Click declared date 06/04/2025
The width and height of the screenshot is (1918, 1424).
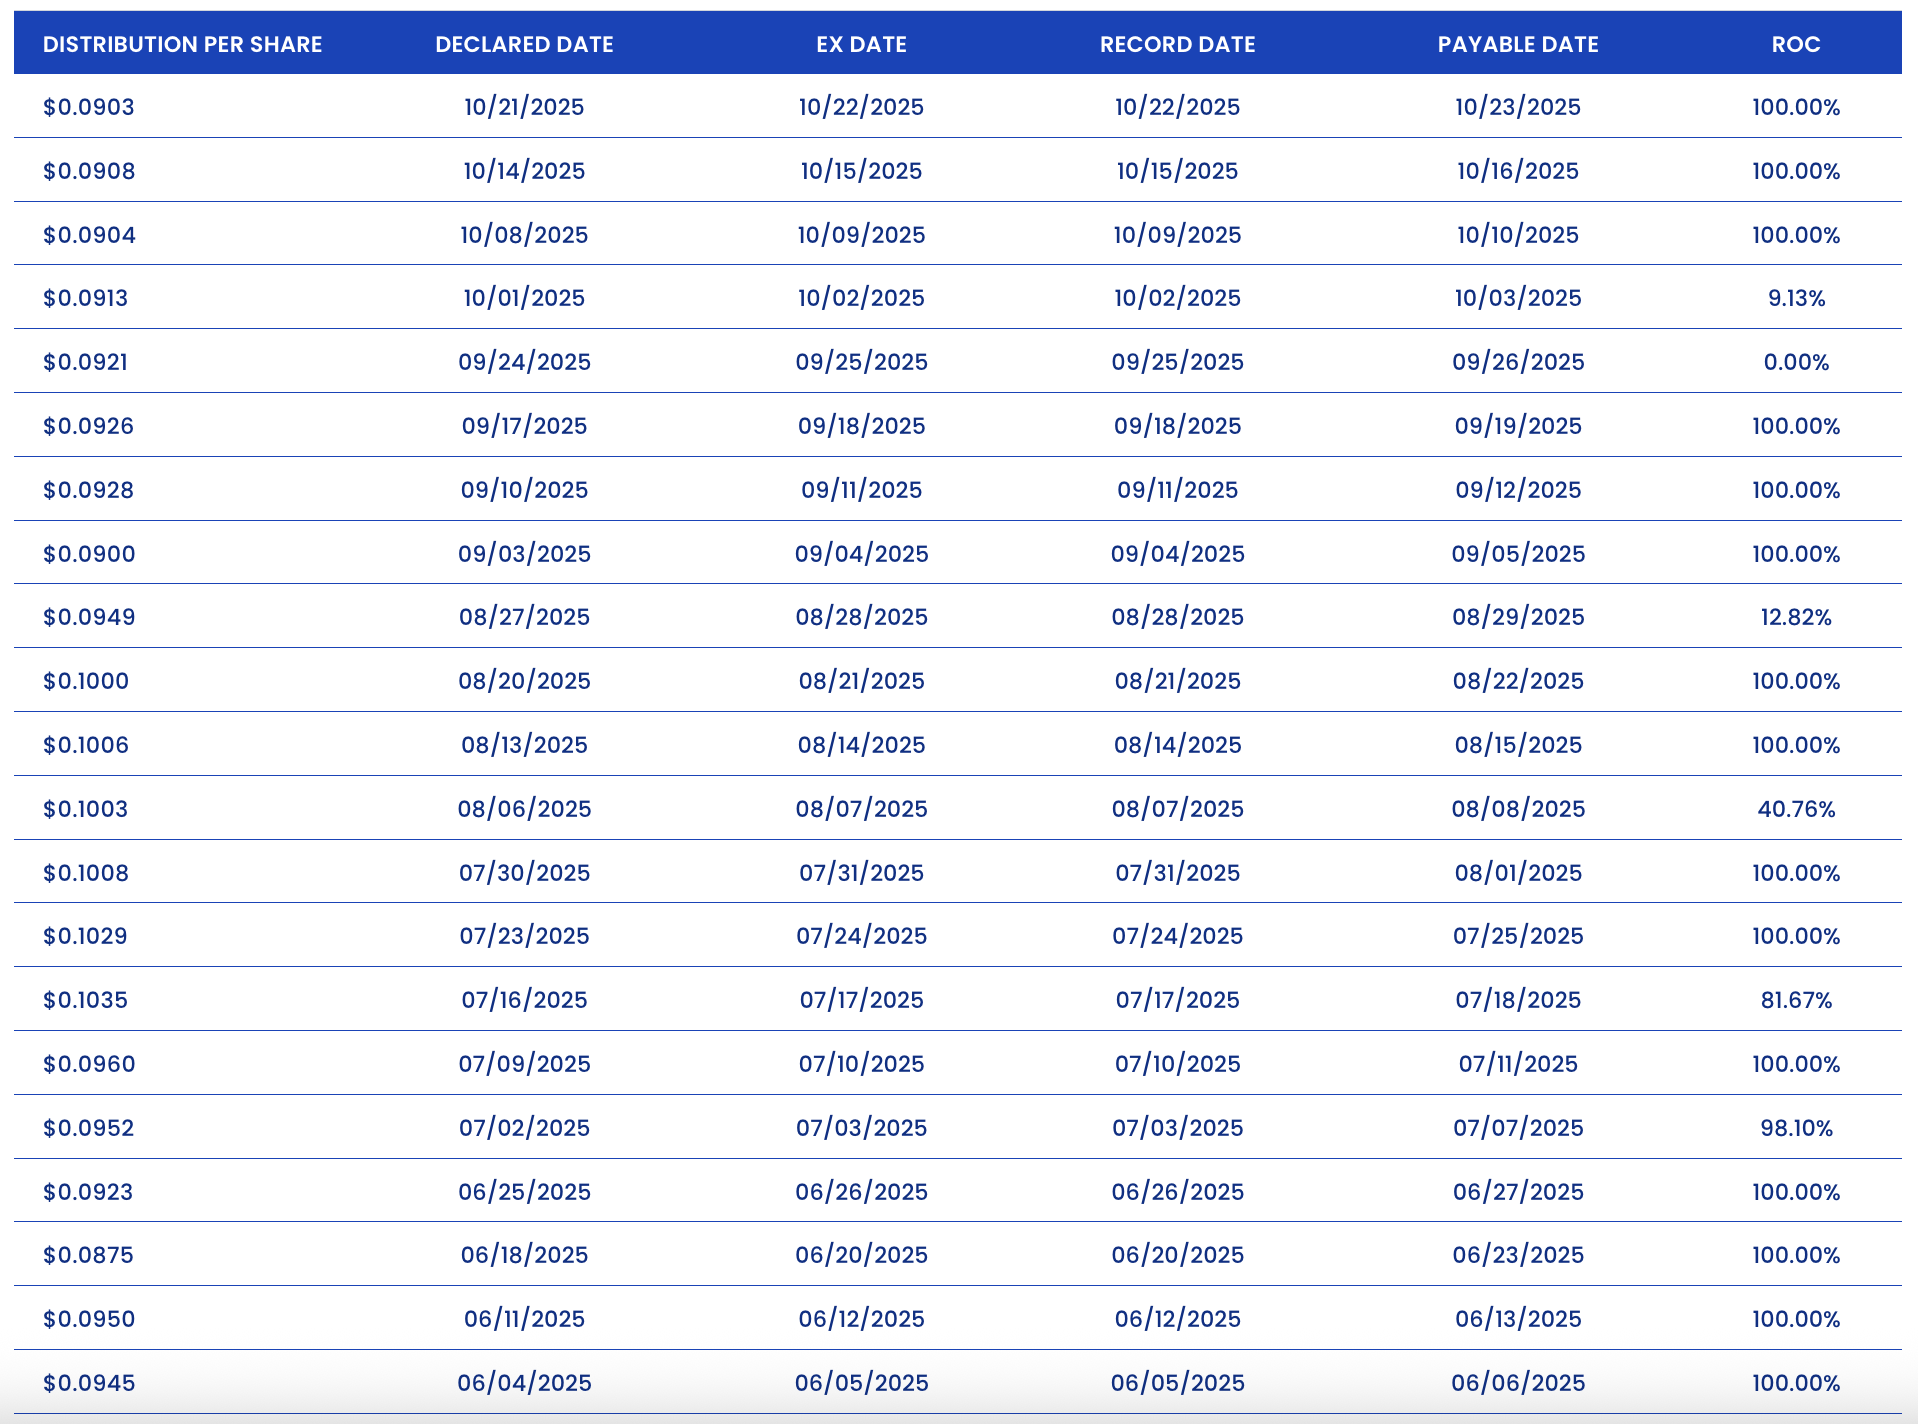(524, 1383)
